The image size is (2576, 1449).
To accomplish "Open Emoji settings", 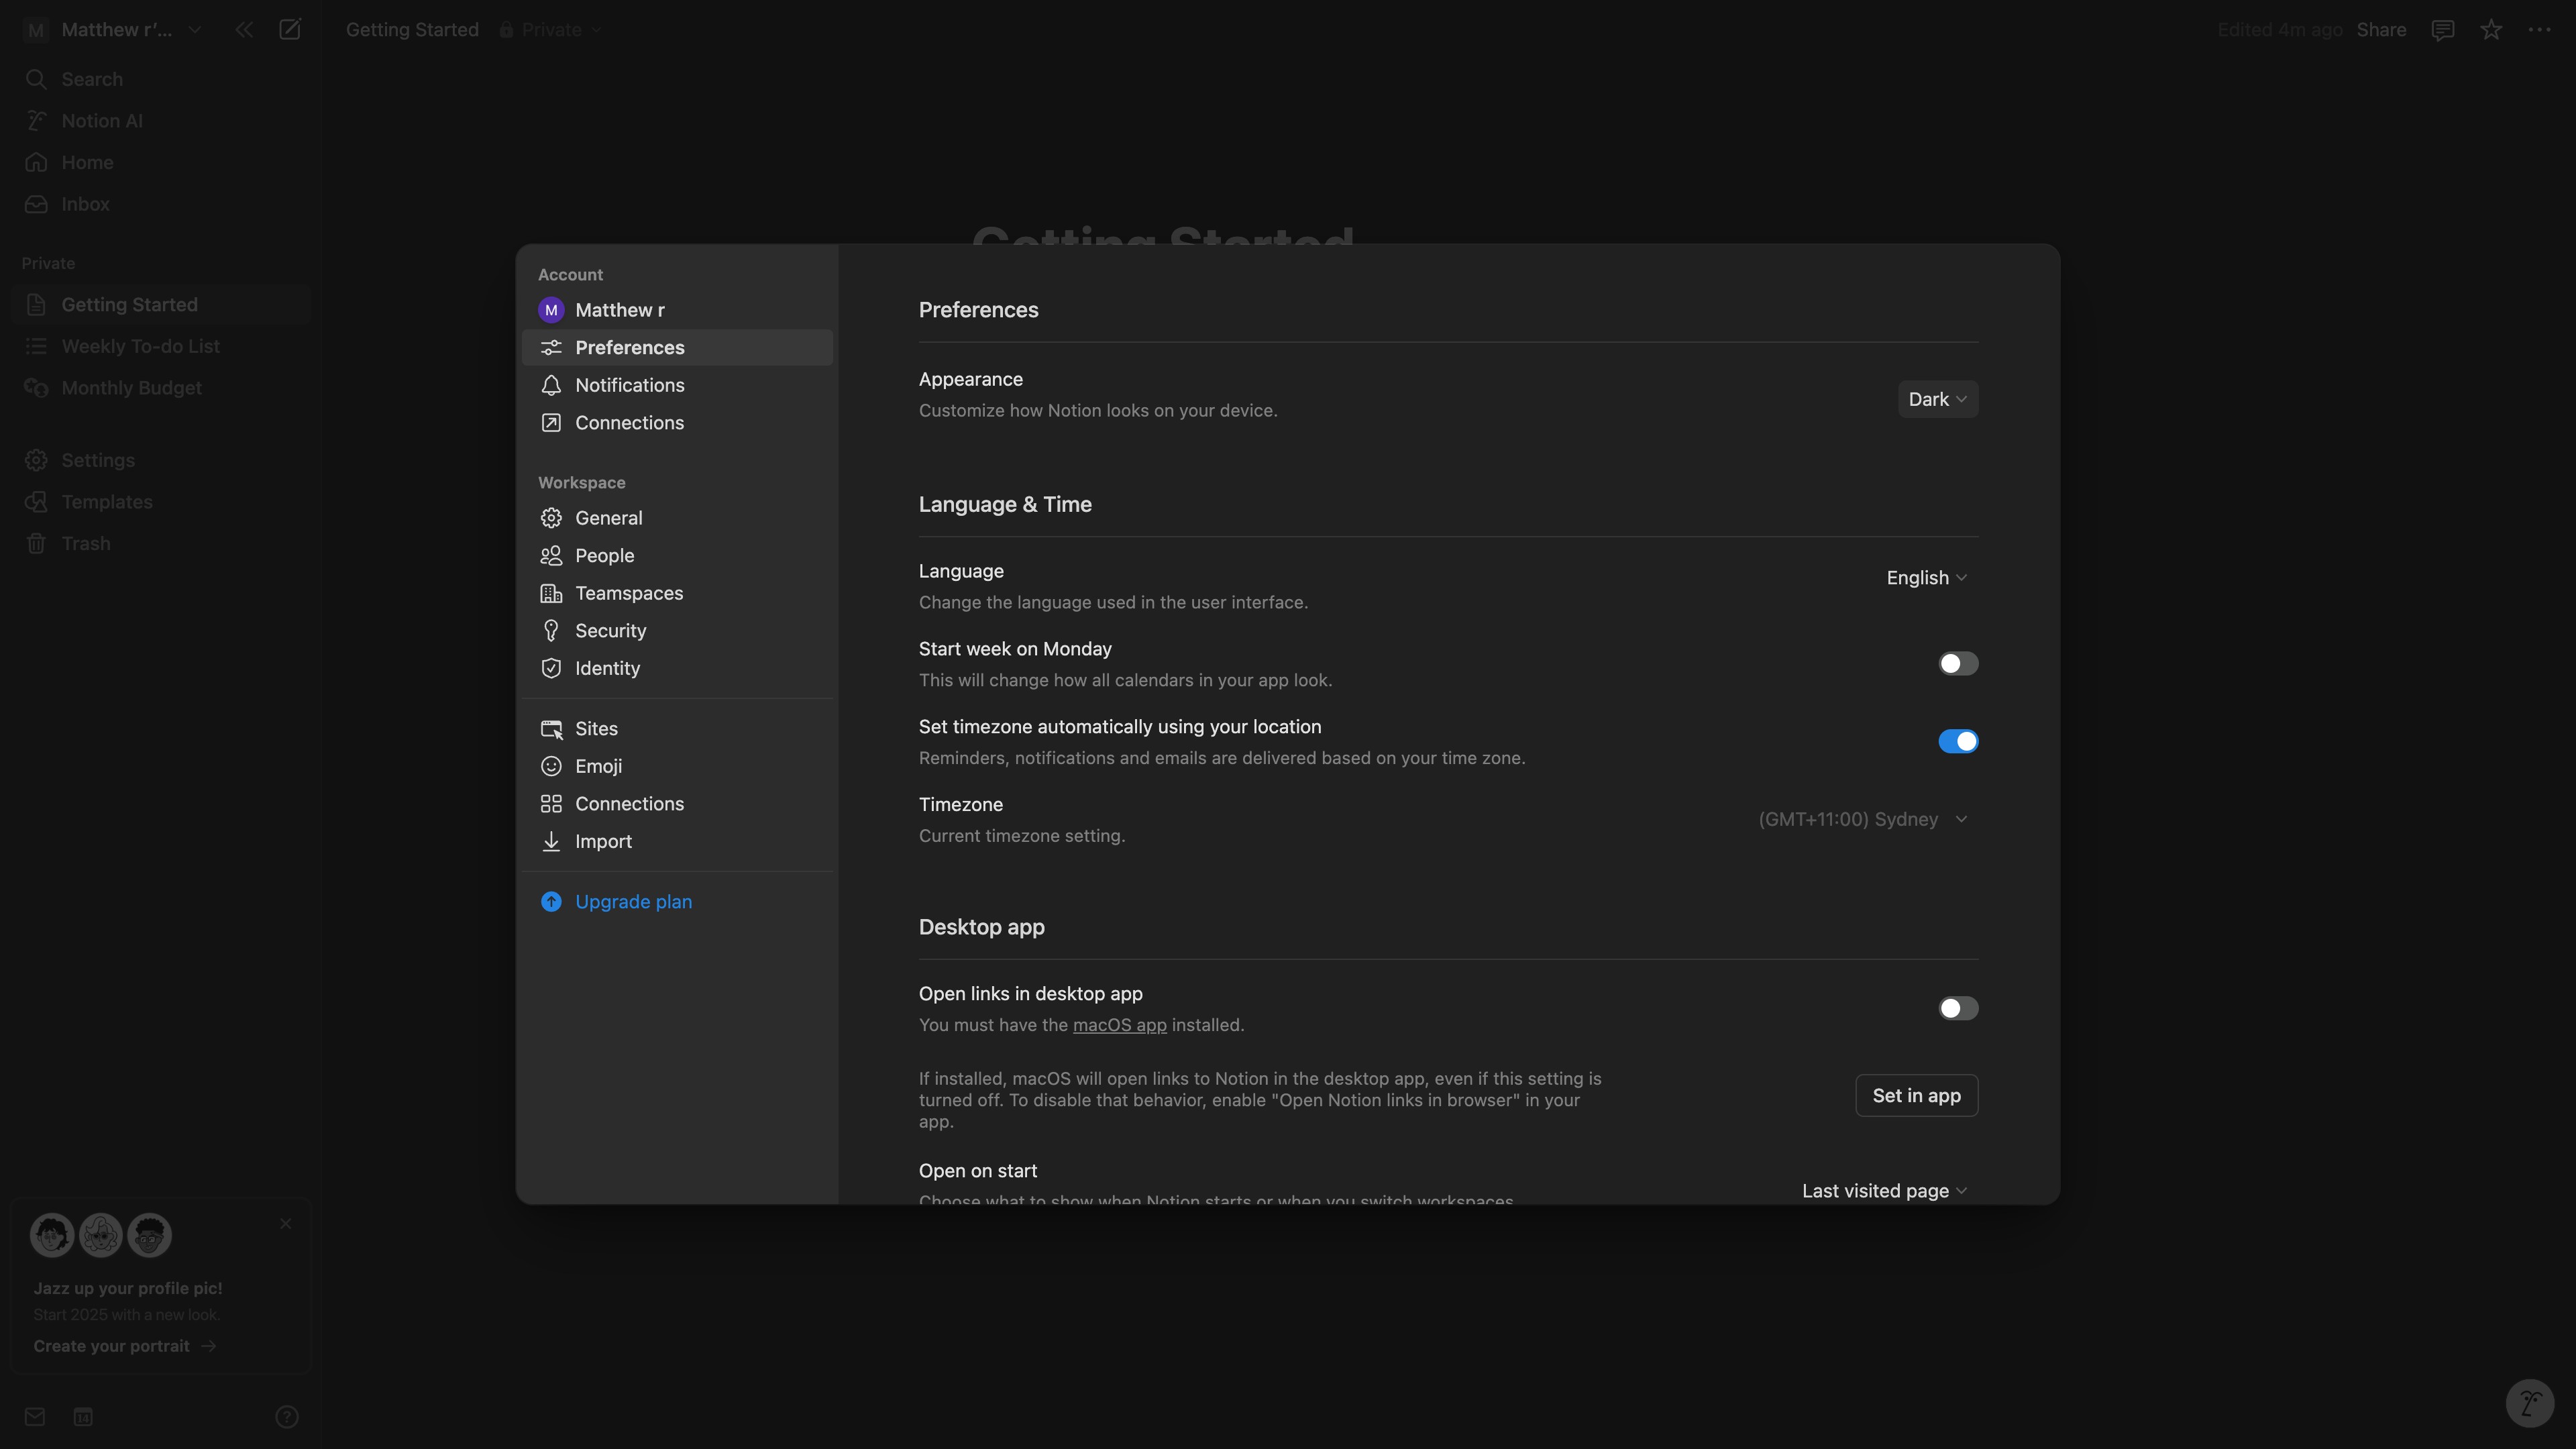I will coord(677,766).
